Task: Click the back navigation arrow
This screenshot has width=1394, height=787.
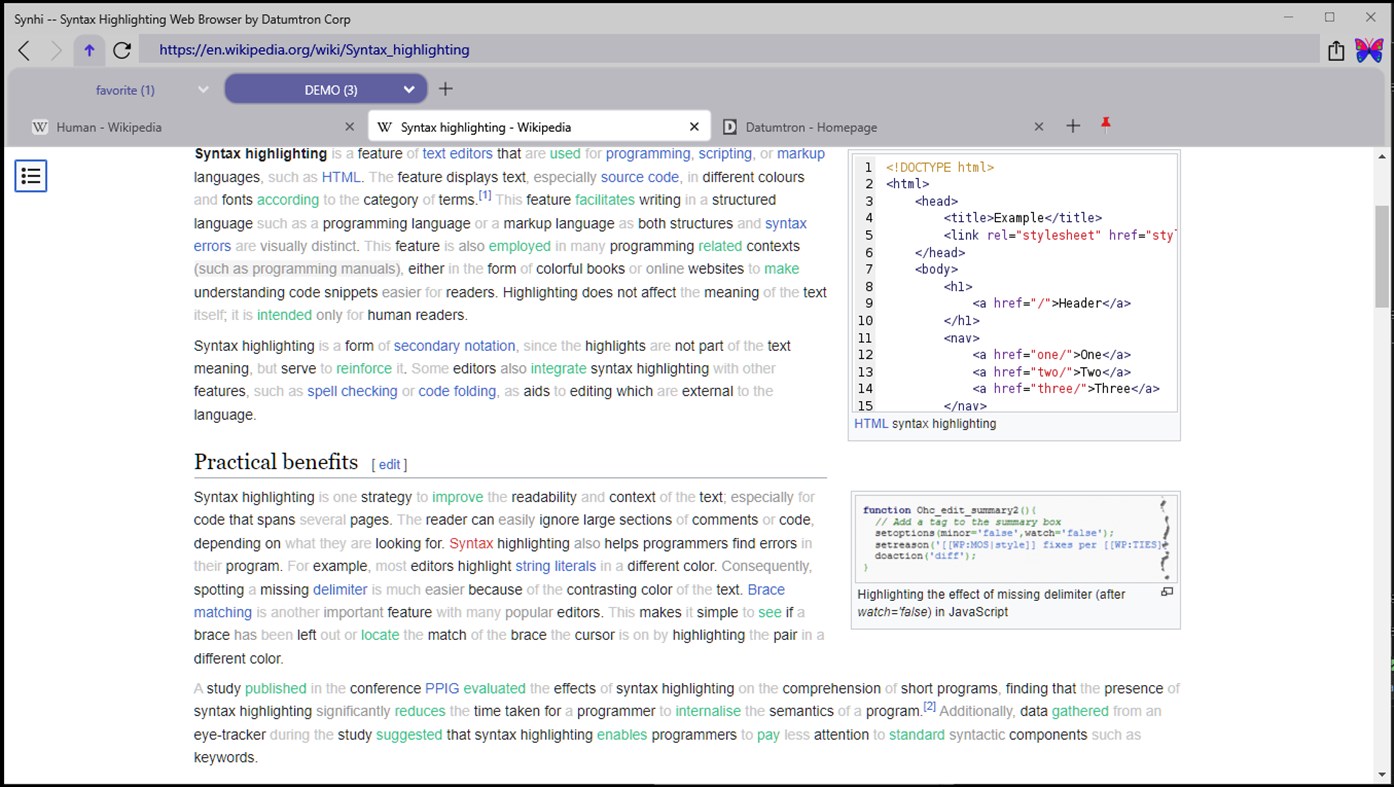Action: 24,49
